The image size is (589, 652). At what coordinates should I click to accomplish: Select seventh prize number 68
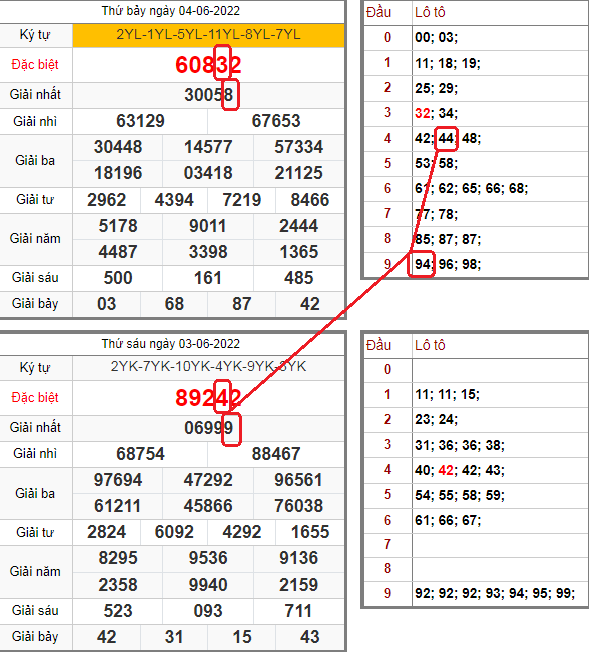[x=174, y=304]
